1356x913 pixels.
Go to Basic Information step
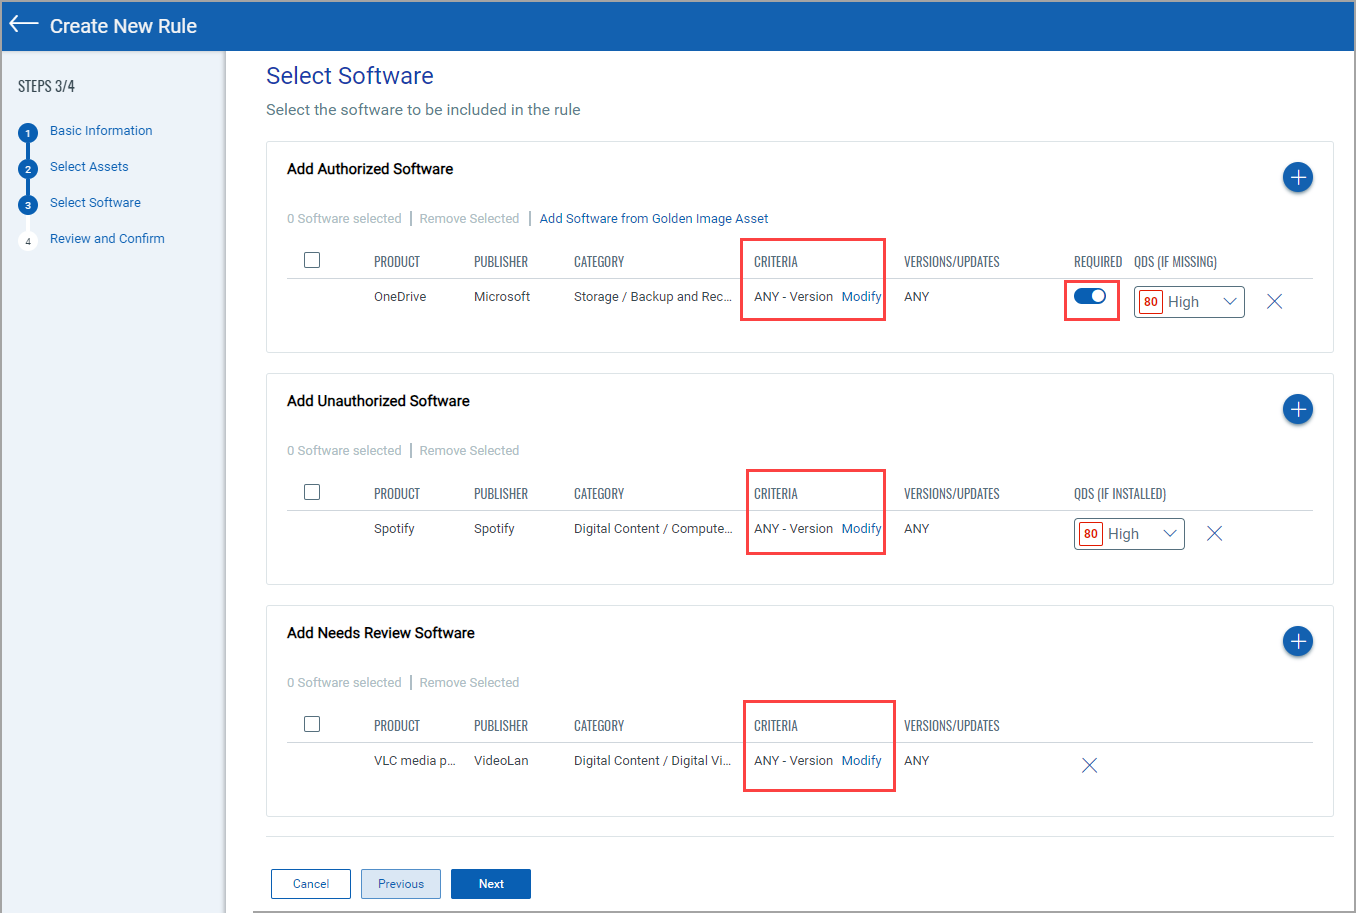pyautogui.click(x=101, y=130)
